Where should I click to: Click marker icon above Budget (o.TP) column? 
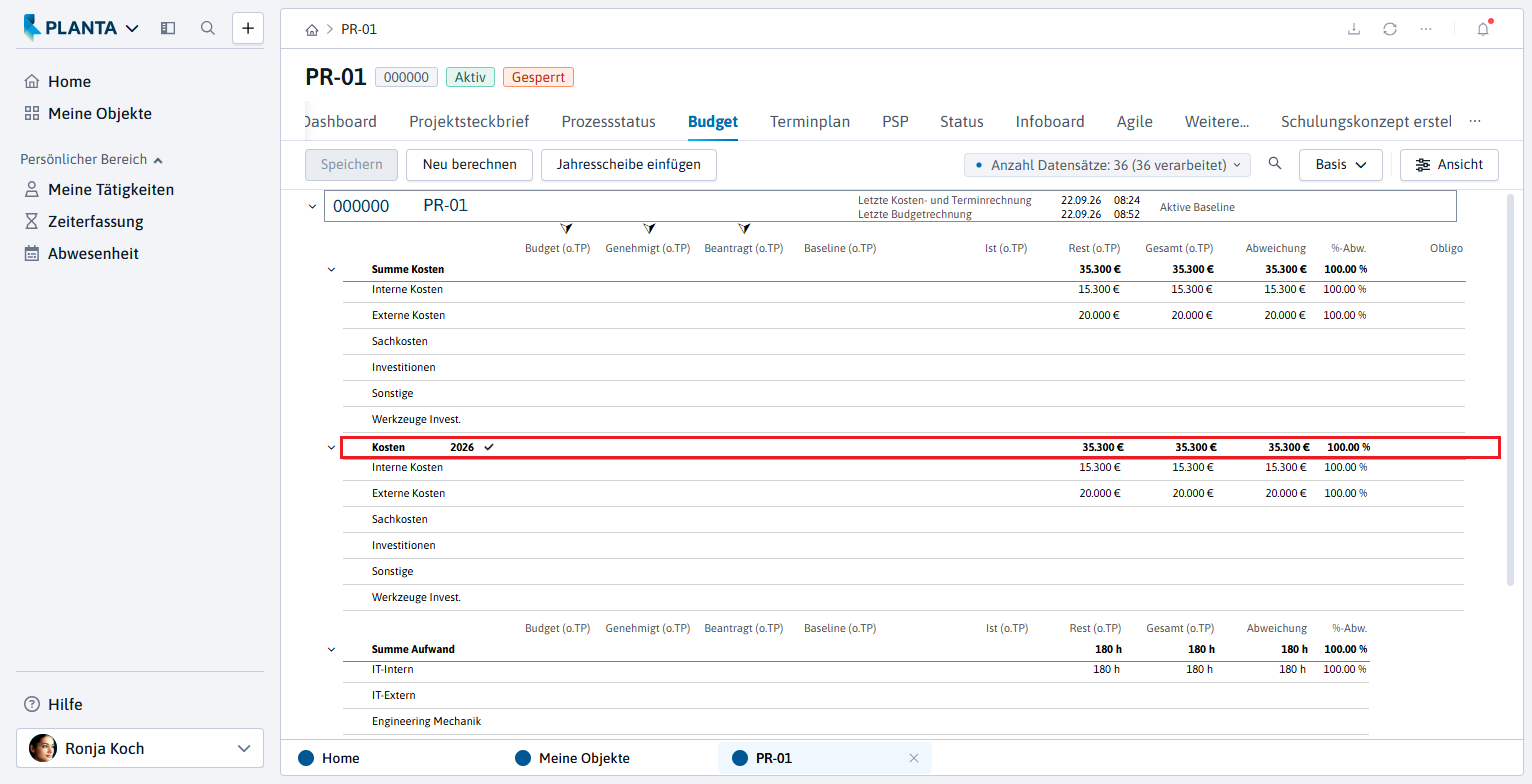point(566,229)
